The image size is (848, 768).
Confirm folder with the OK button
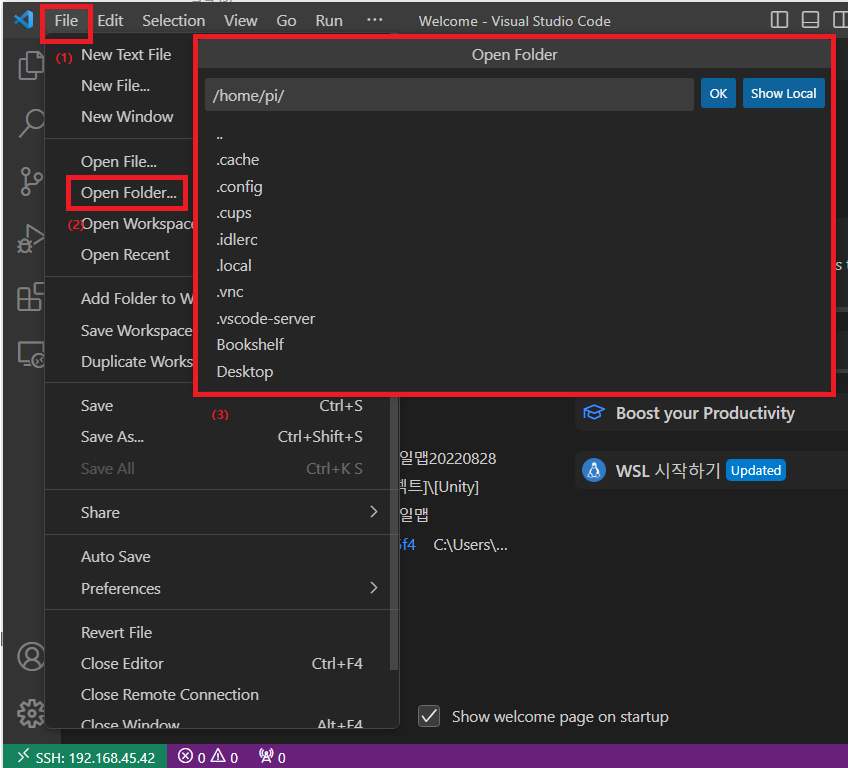[x=718, y=93]
